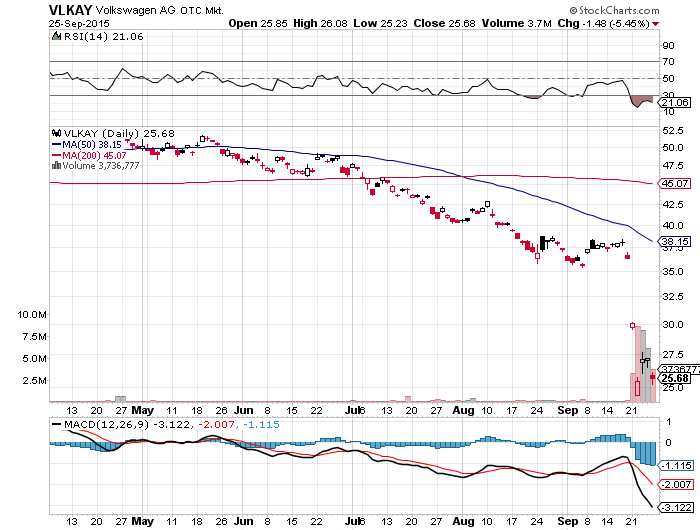Click the 30.0 price axis label
The height and width of the screenshot is (530, 700).
tap(673, 325)
